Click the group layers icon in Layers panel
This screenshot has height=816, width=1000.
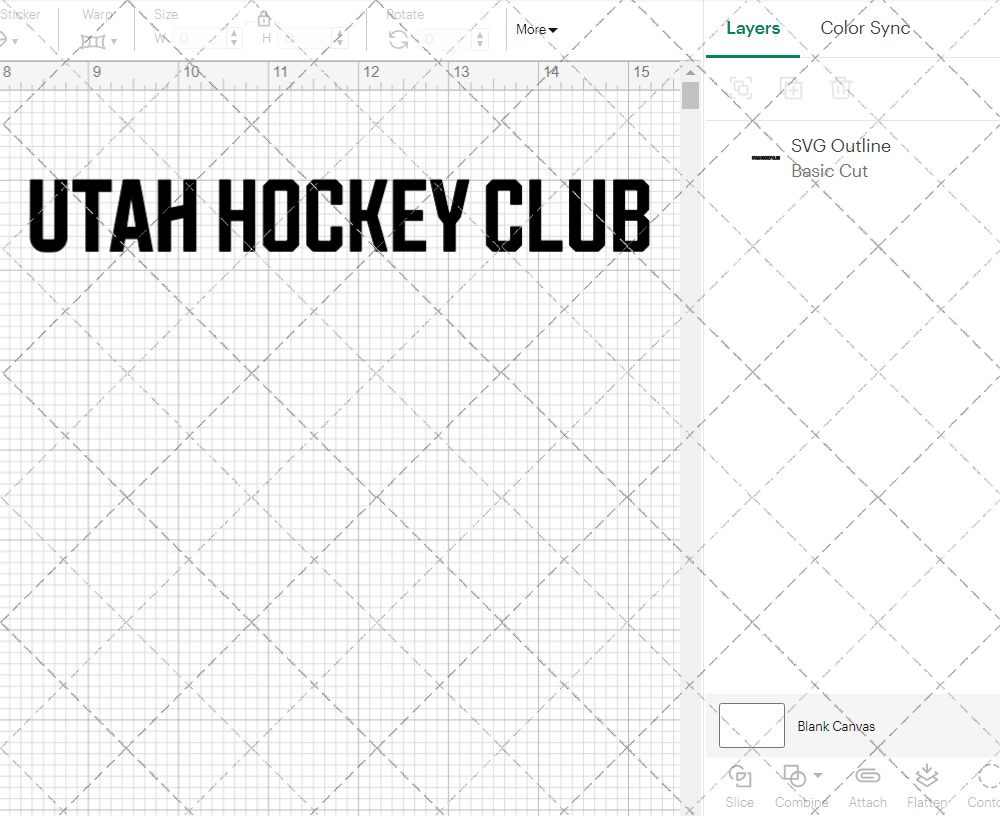[x=741, y=88]
